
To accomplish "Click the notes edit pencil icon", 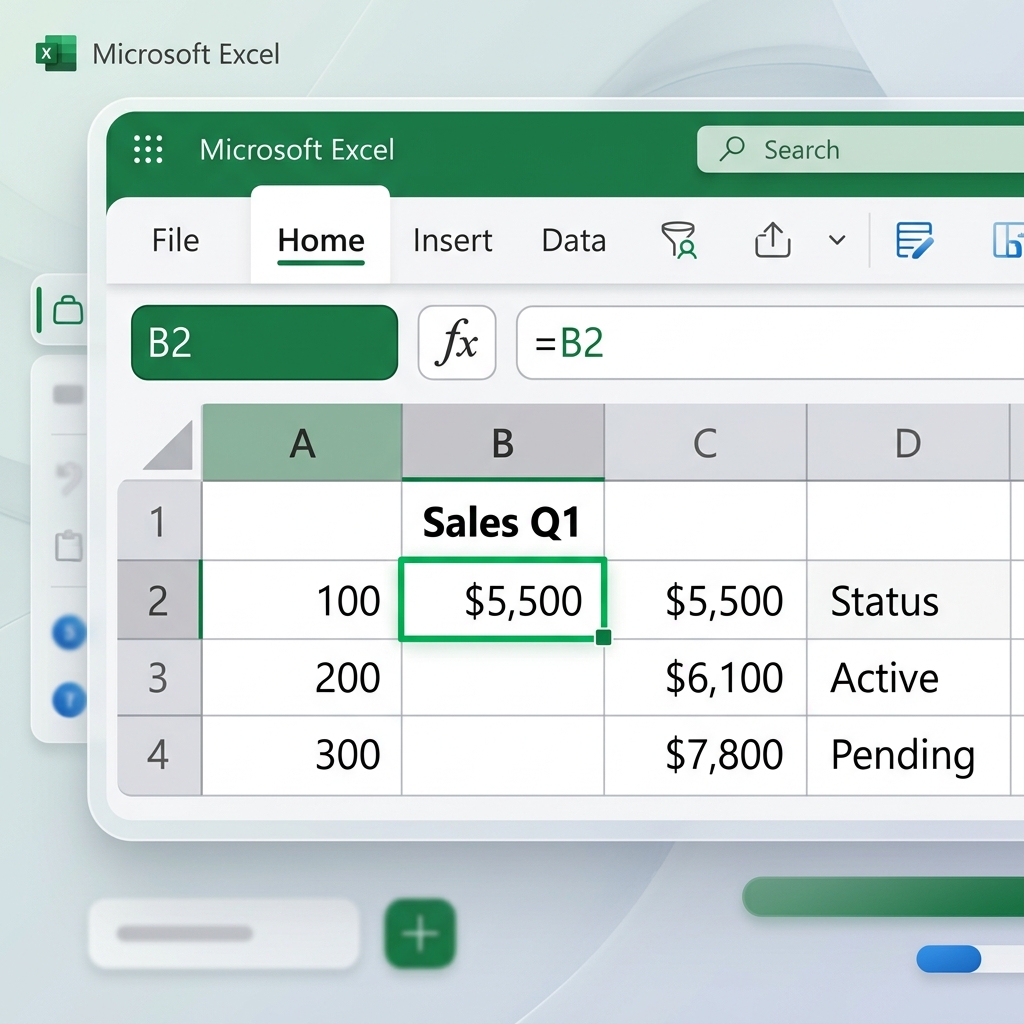I will coord(914,240).
